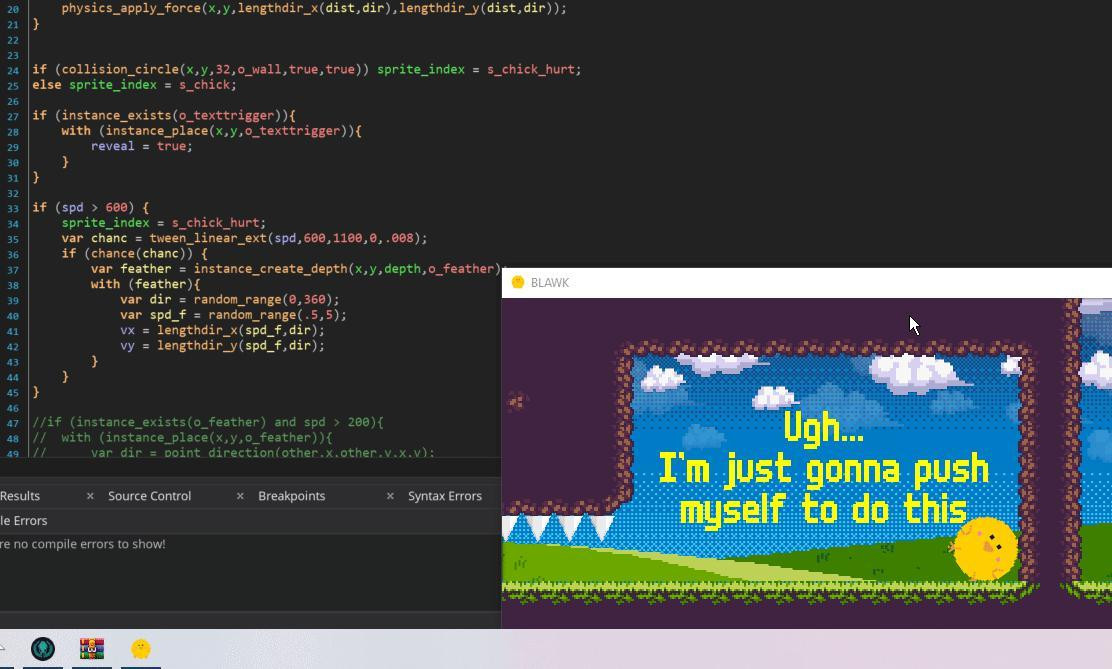Click the 'if (chance(chanc)) {' line
The height and width of the screenshot is (669, 1112).
click(x=135, y=253)
